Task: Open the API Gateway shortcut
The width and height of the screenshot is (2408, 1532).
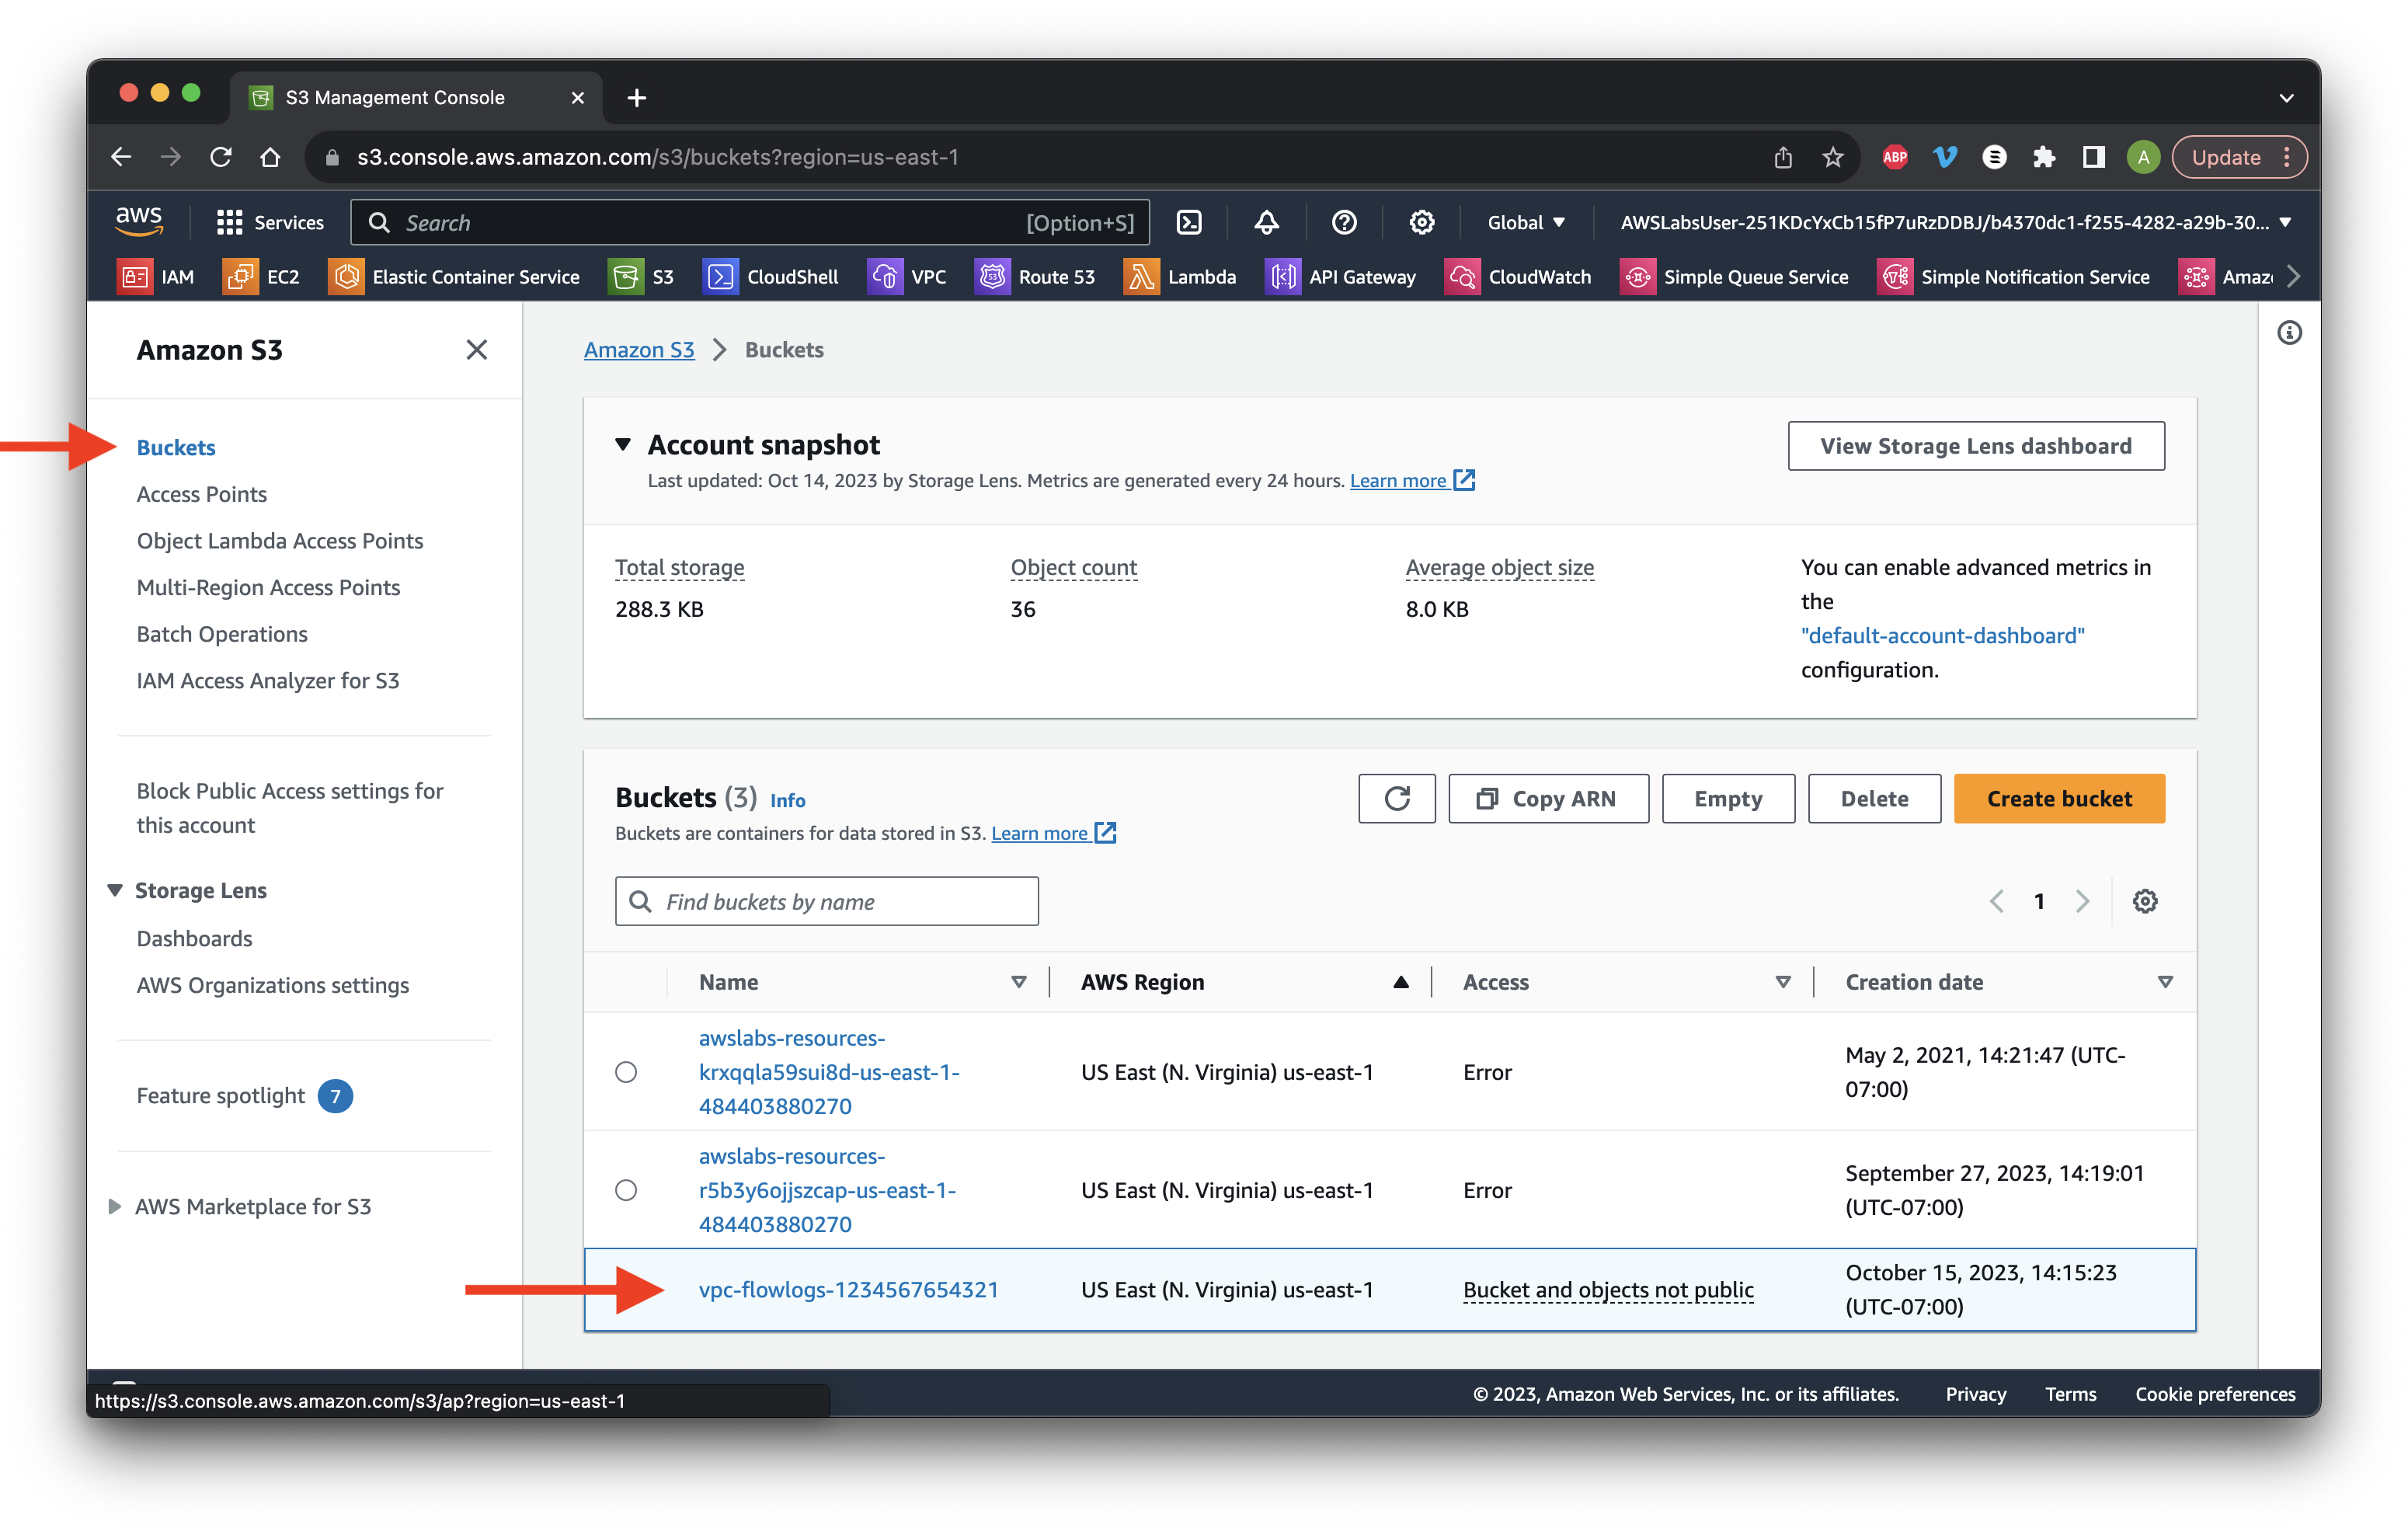Action: [x=1341, y=277]
